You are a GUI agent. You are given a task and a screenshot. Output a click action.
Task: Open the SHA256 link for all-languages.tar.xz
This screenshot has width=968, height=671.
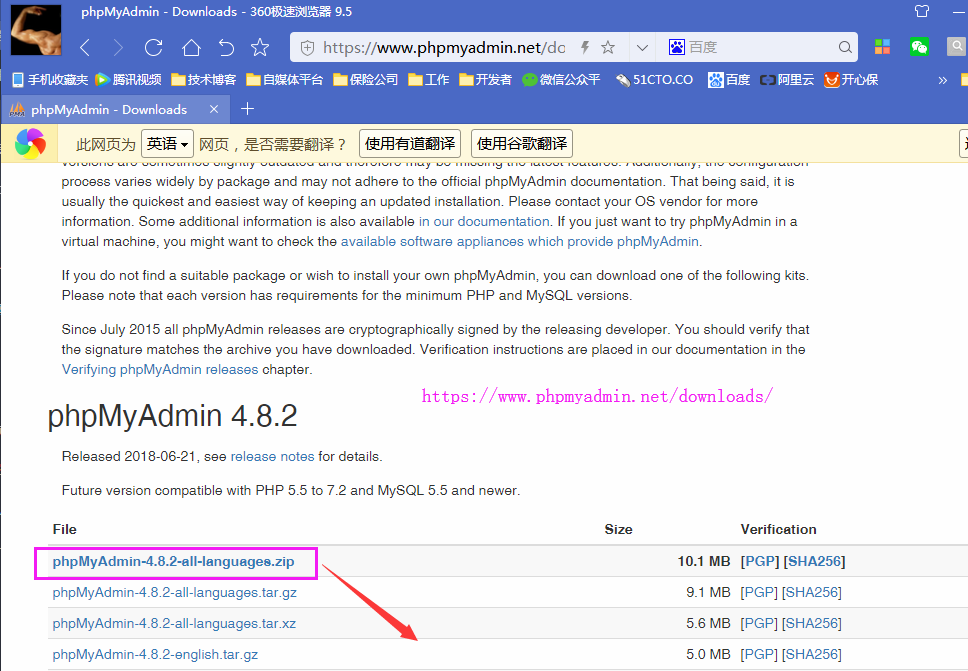click(812, 623)
